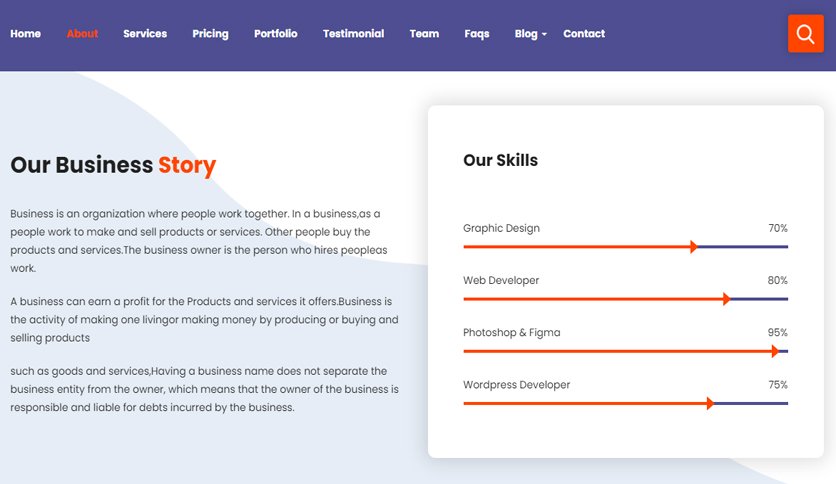Viewport: 836px width, 484px height.
Task: Click the Blog menu label
Action: click(526, 34)
